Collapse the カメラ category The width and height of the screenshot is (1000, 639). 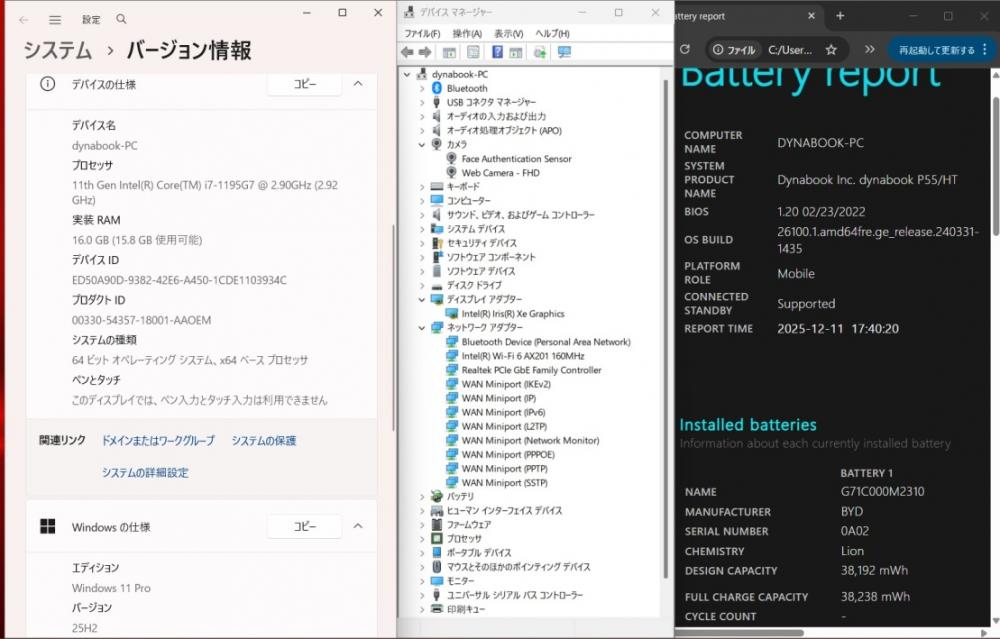422,145
